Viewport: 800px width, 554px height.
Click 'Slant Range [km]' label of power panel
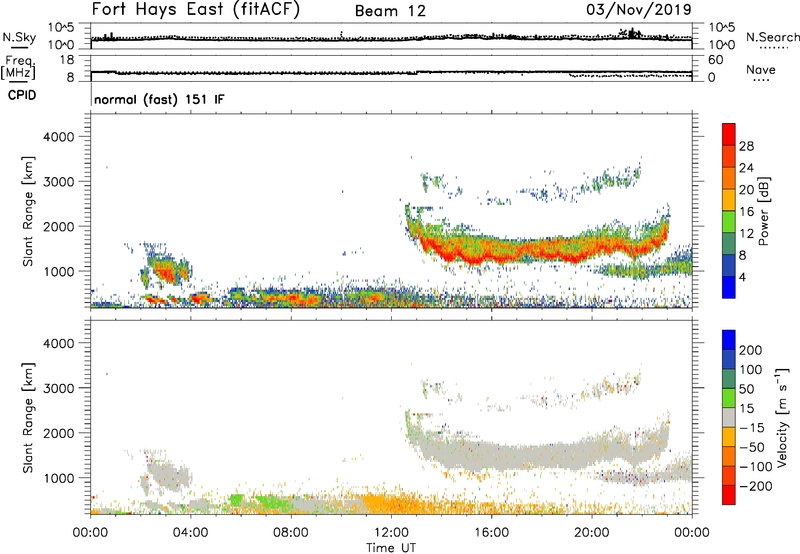[28, 211]
